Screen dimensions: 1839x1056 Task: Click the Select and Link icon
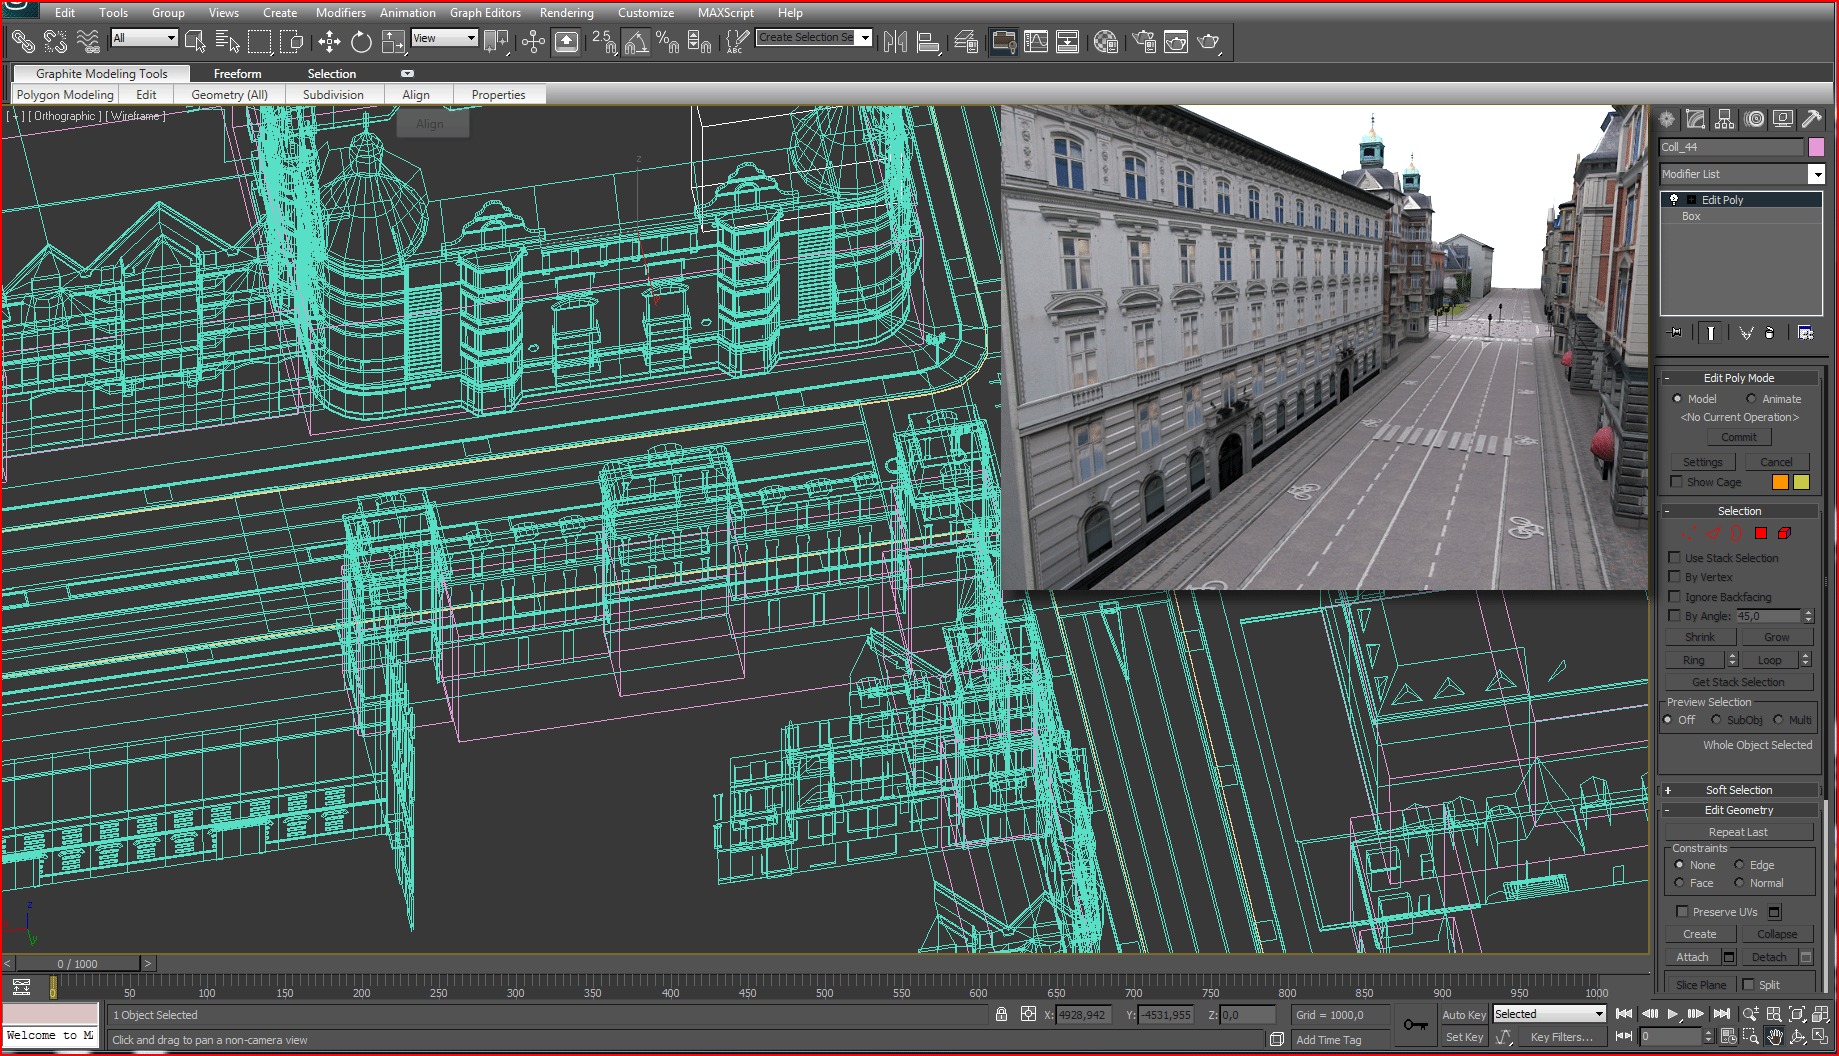[x=23, y=42]
